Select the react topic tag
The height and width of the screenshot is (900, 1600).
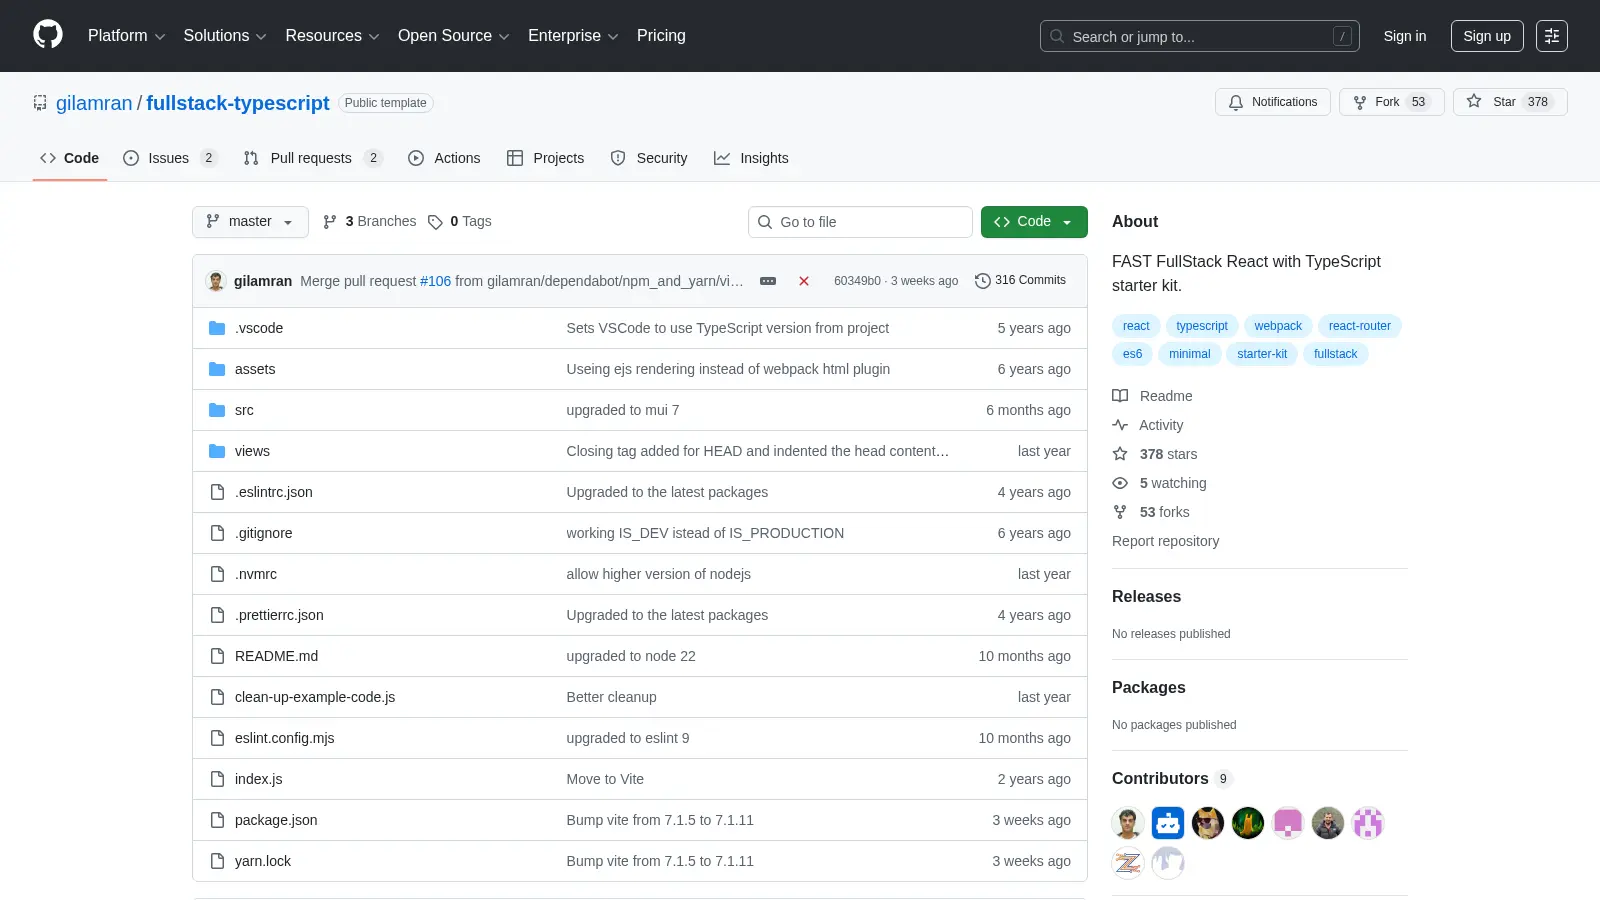pos(1136,326)
